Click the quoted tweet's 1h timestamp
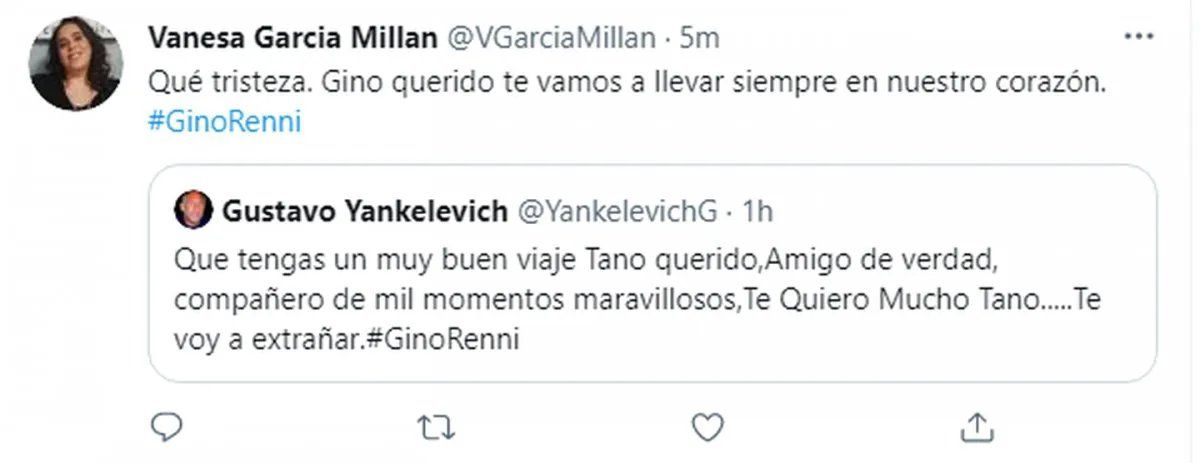This screenshot has height=463, width=1200. (760, 211)
